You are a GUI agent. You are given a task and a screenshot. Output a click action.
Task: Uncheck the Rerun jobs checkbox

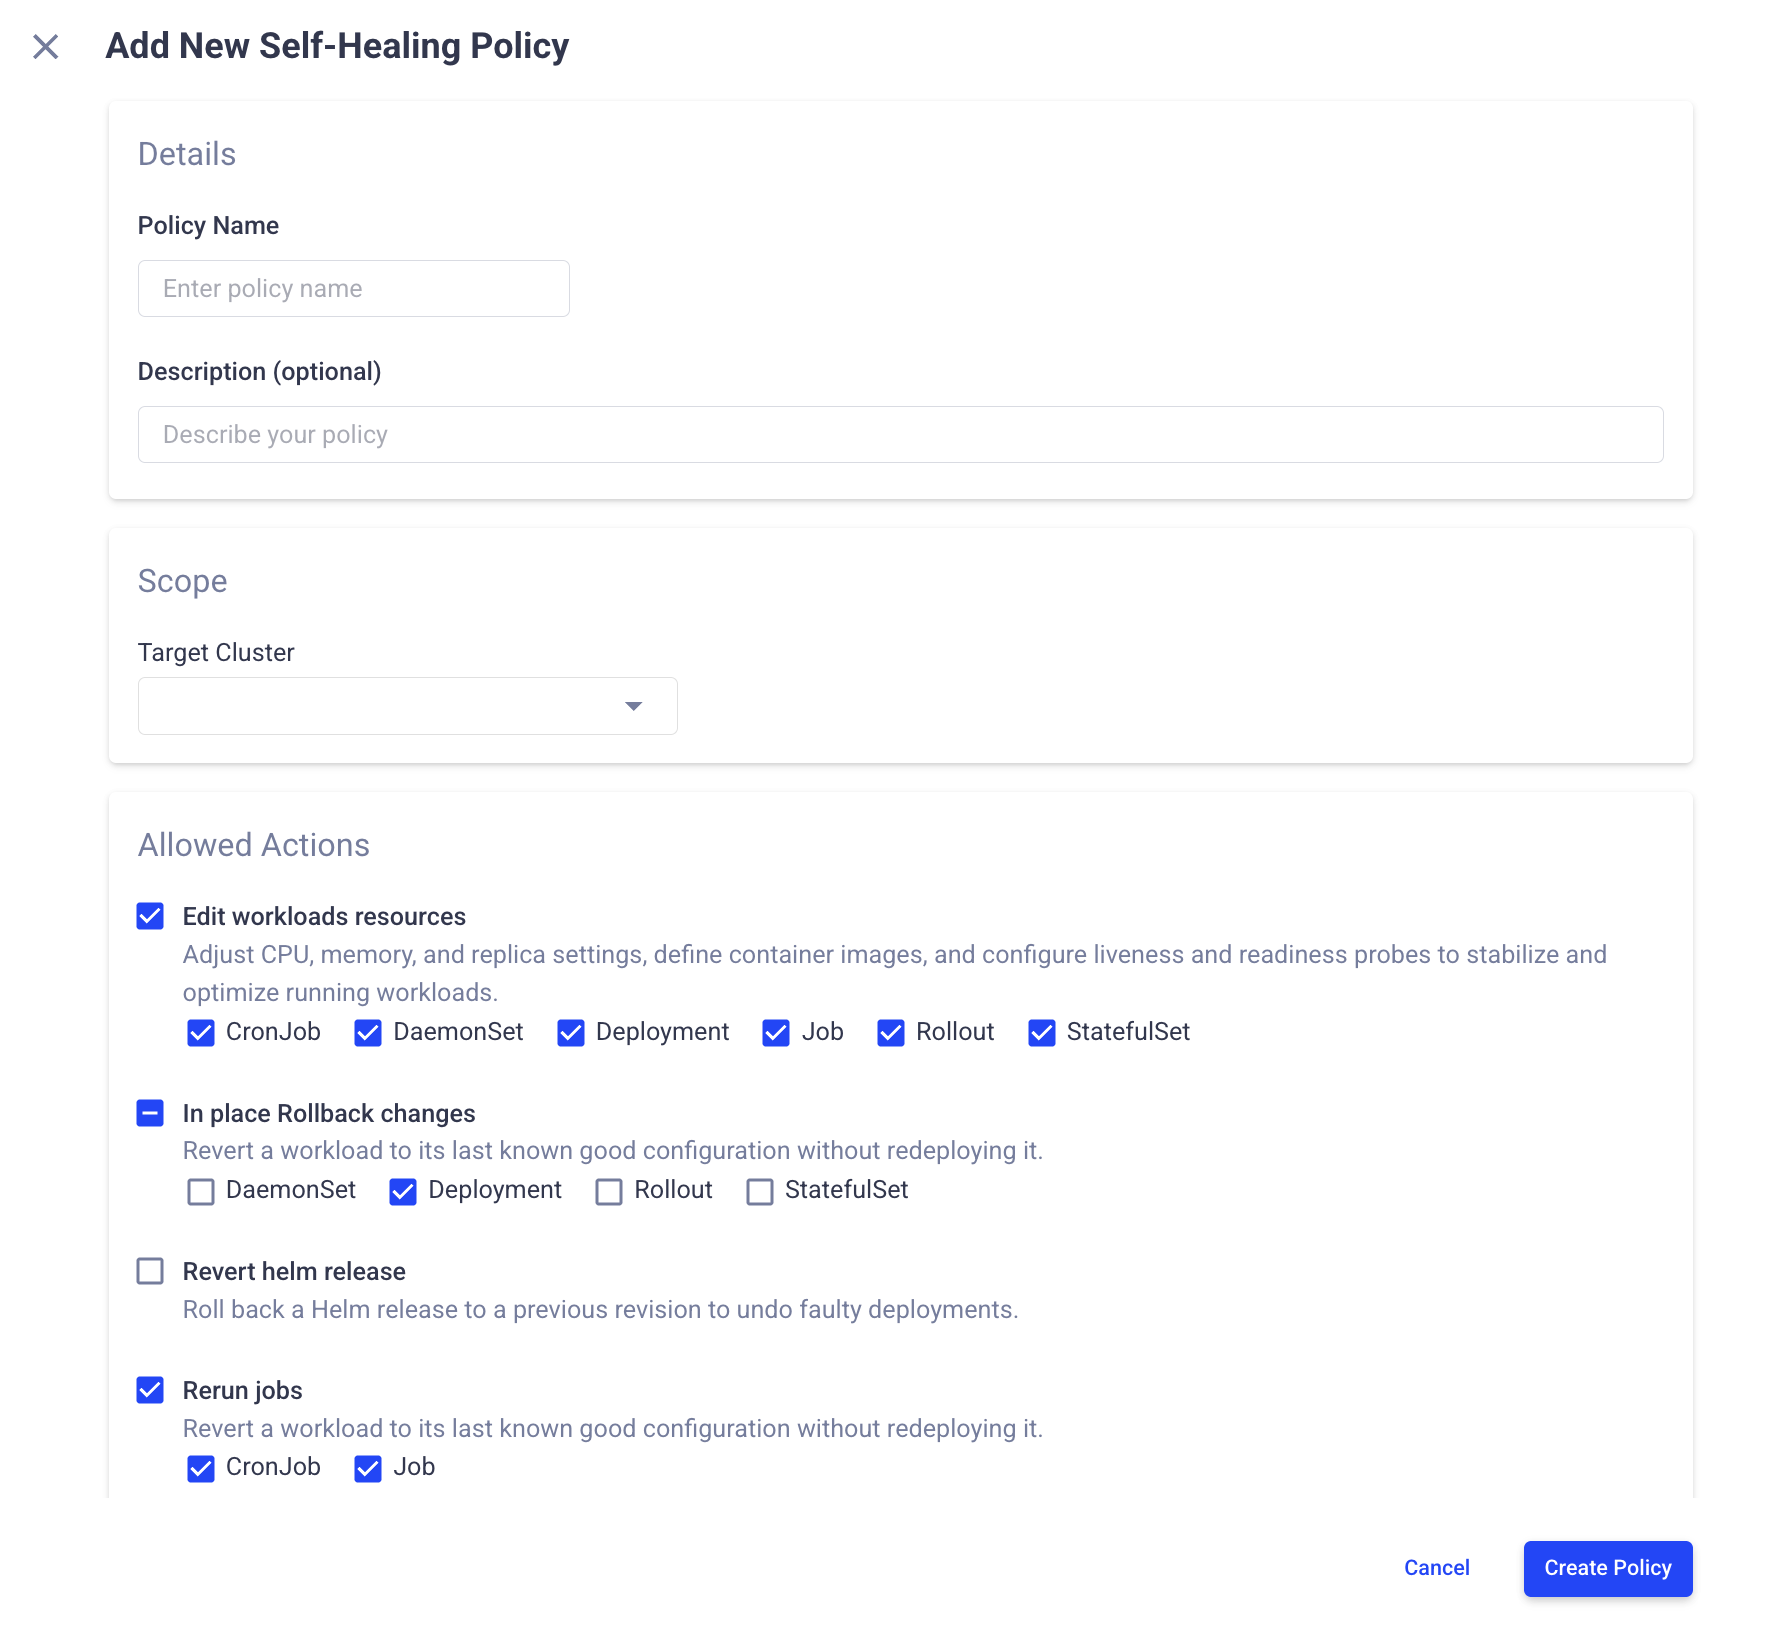150,1390
